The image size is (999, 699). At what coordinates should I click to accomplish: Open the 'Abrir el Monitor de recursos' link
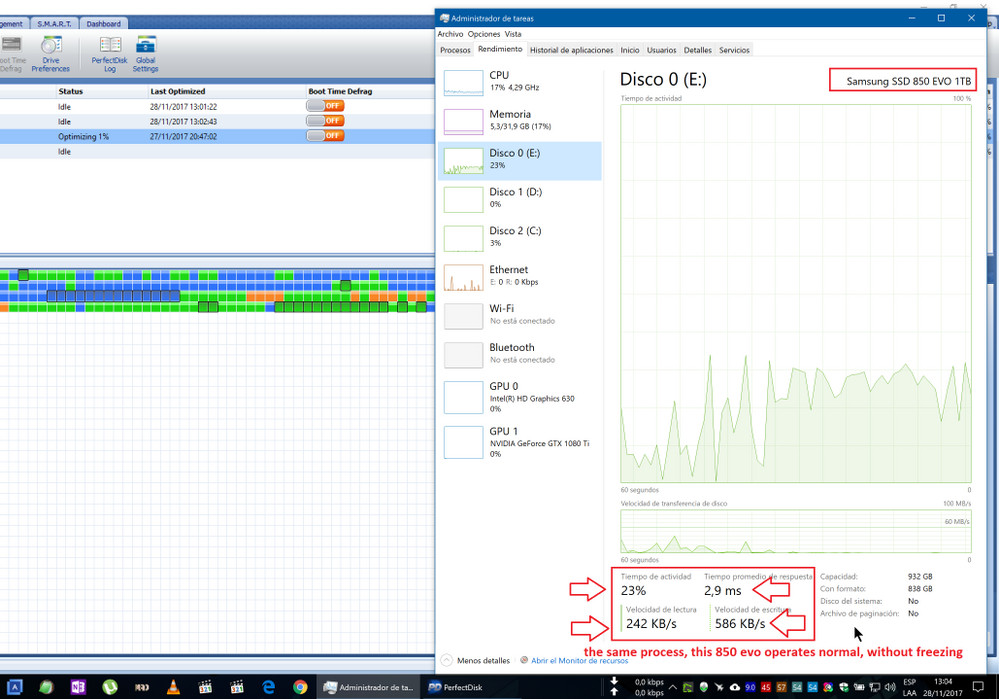coord(579,661)
